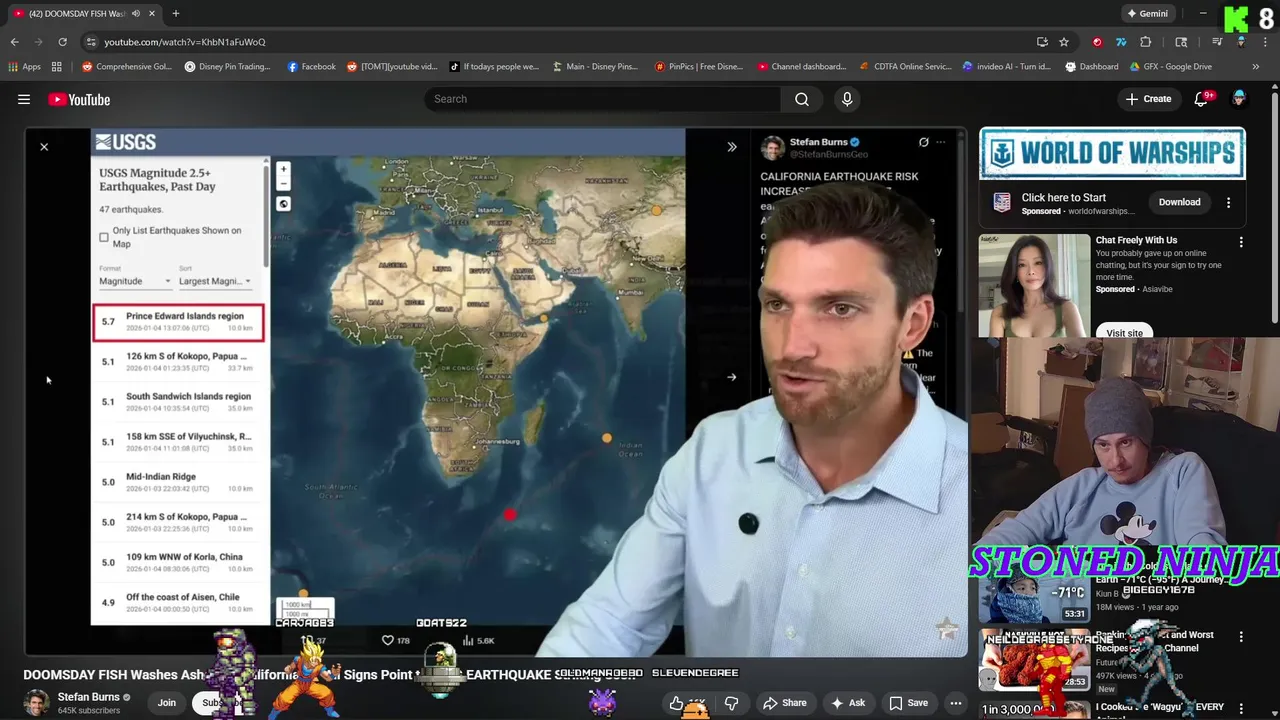The width and height of the screenshot is (1280, 720).
Task: Select the Prince Edward Islands region earthquake
Action: (179, 322)
